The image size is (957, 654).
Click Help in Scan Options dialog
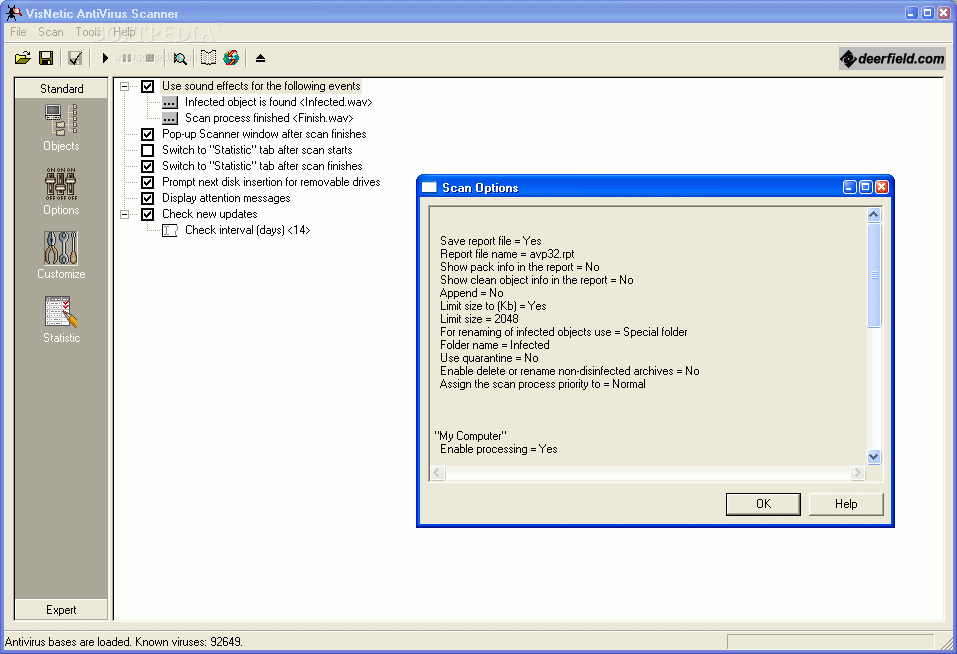point(846,504)
